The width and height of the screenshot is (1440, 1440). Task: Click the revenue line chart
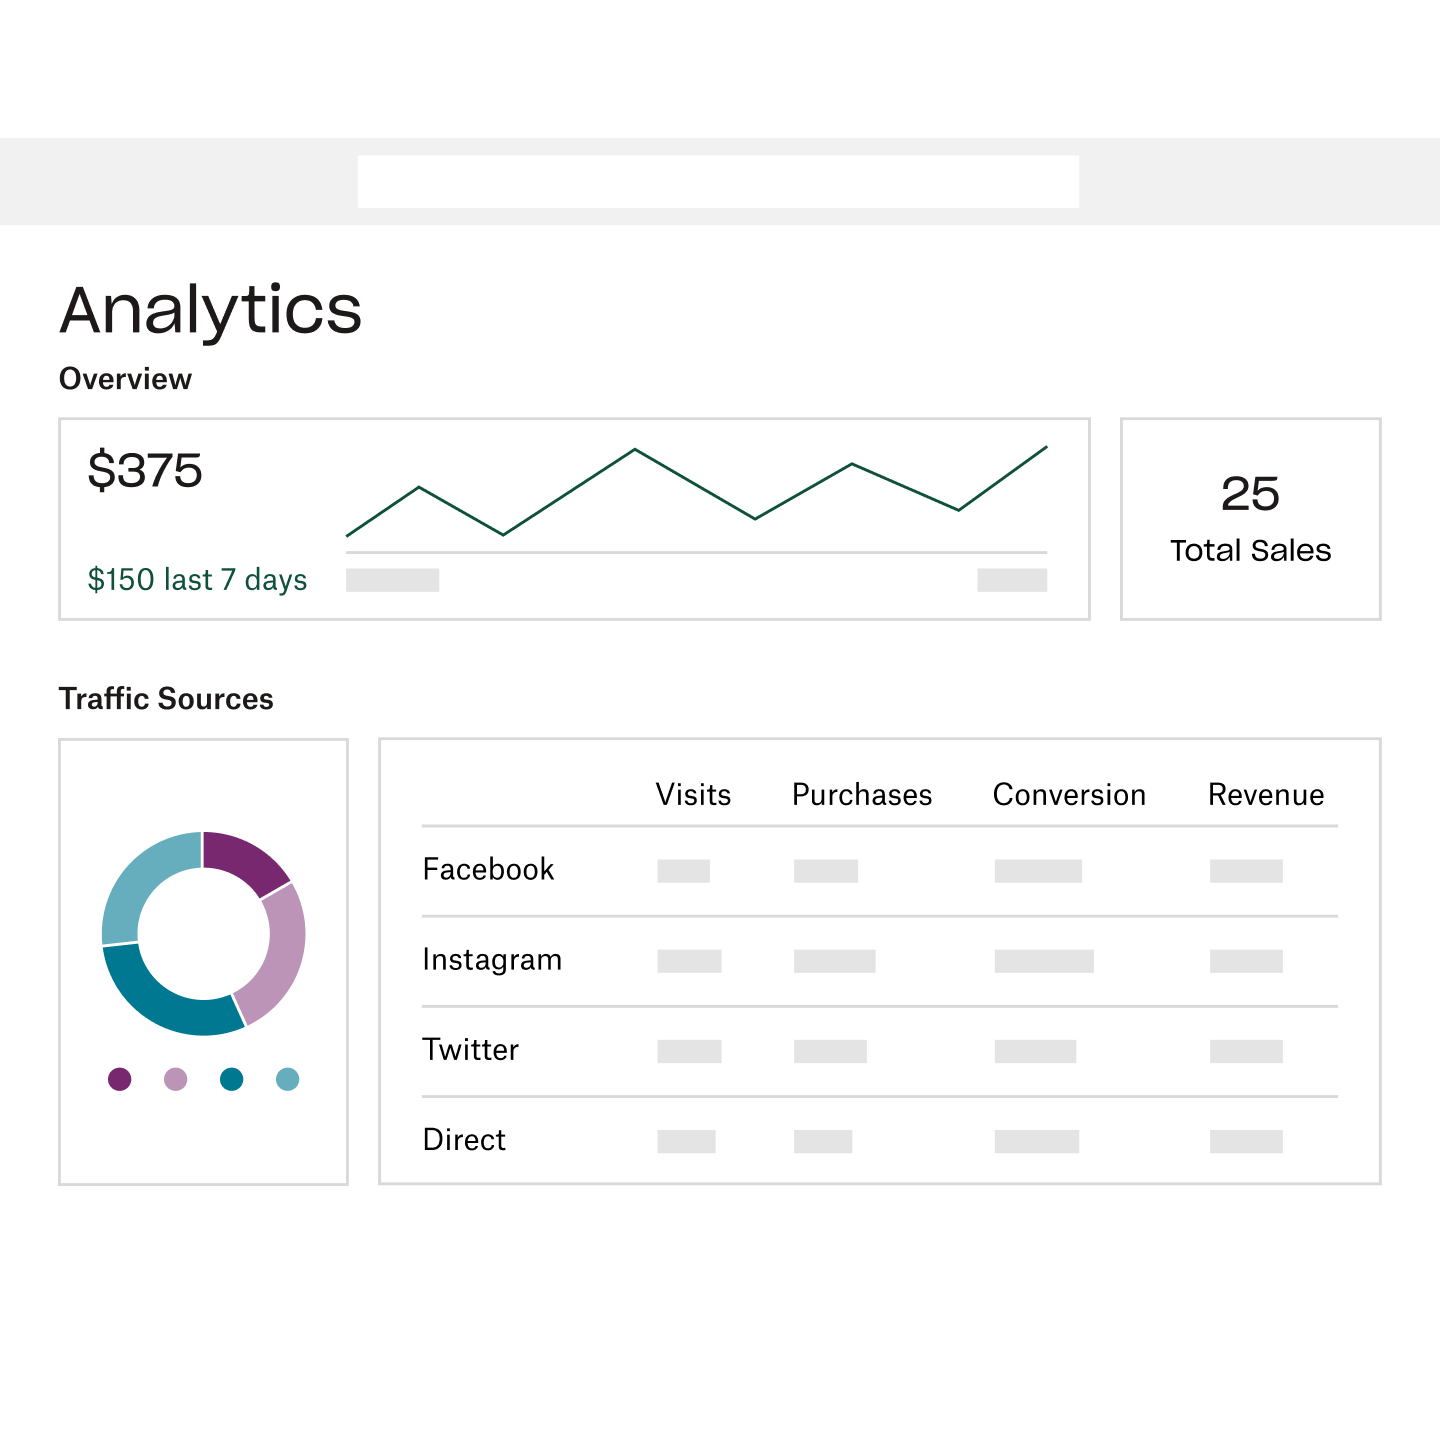point(696,495)
